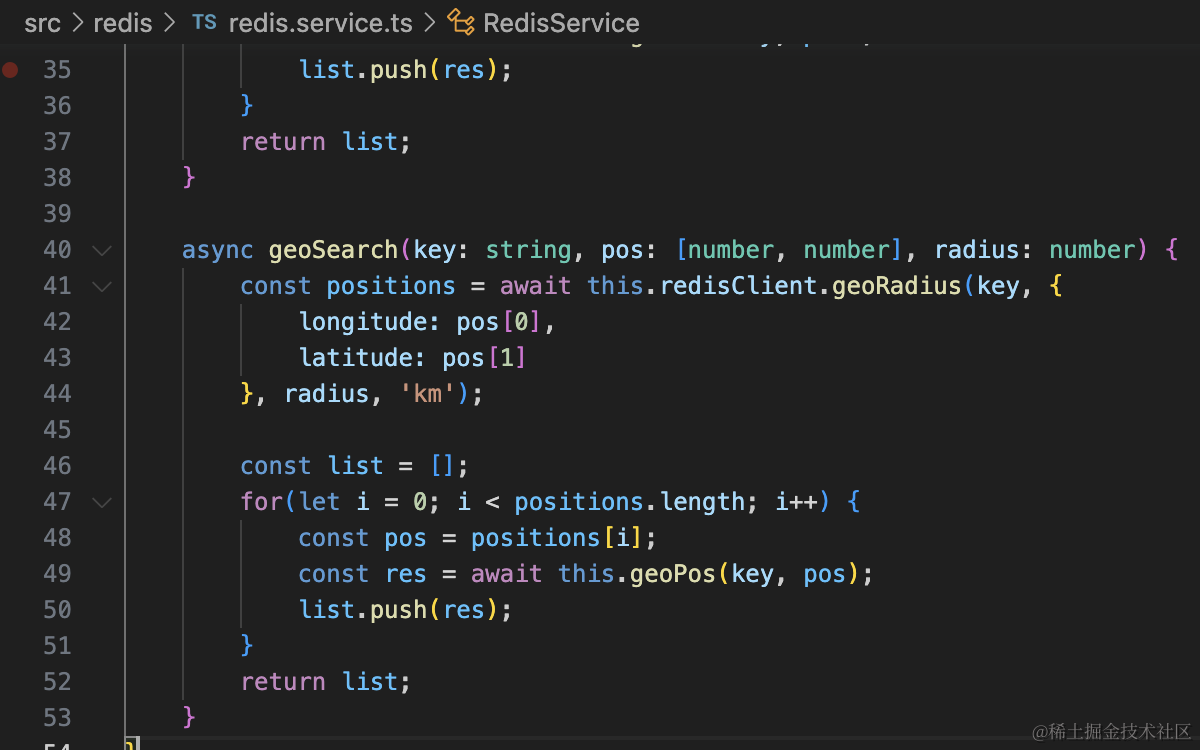Place cursor on 'km' string literal
This screenshot has width=1200, height=750.
[428, 394]
